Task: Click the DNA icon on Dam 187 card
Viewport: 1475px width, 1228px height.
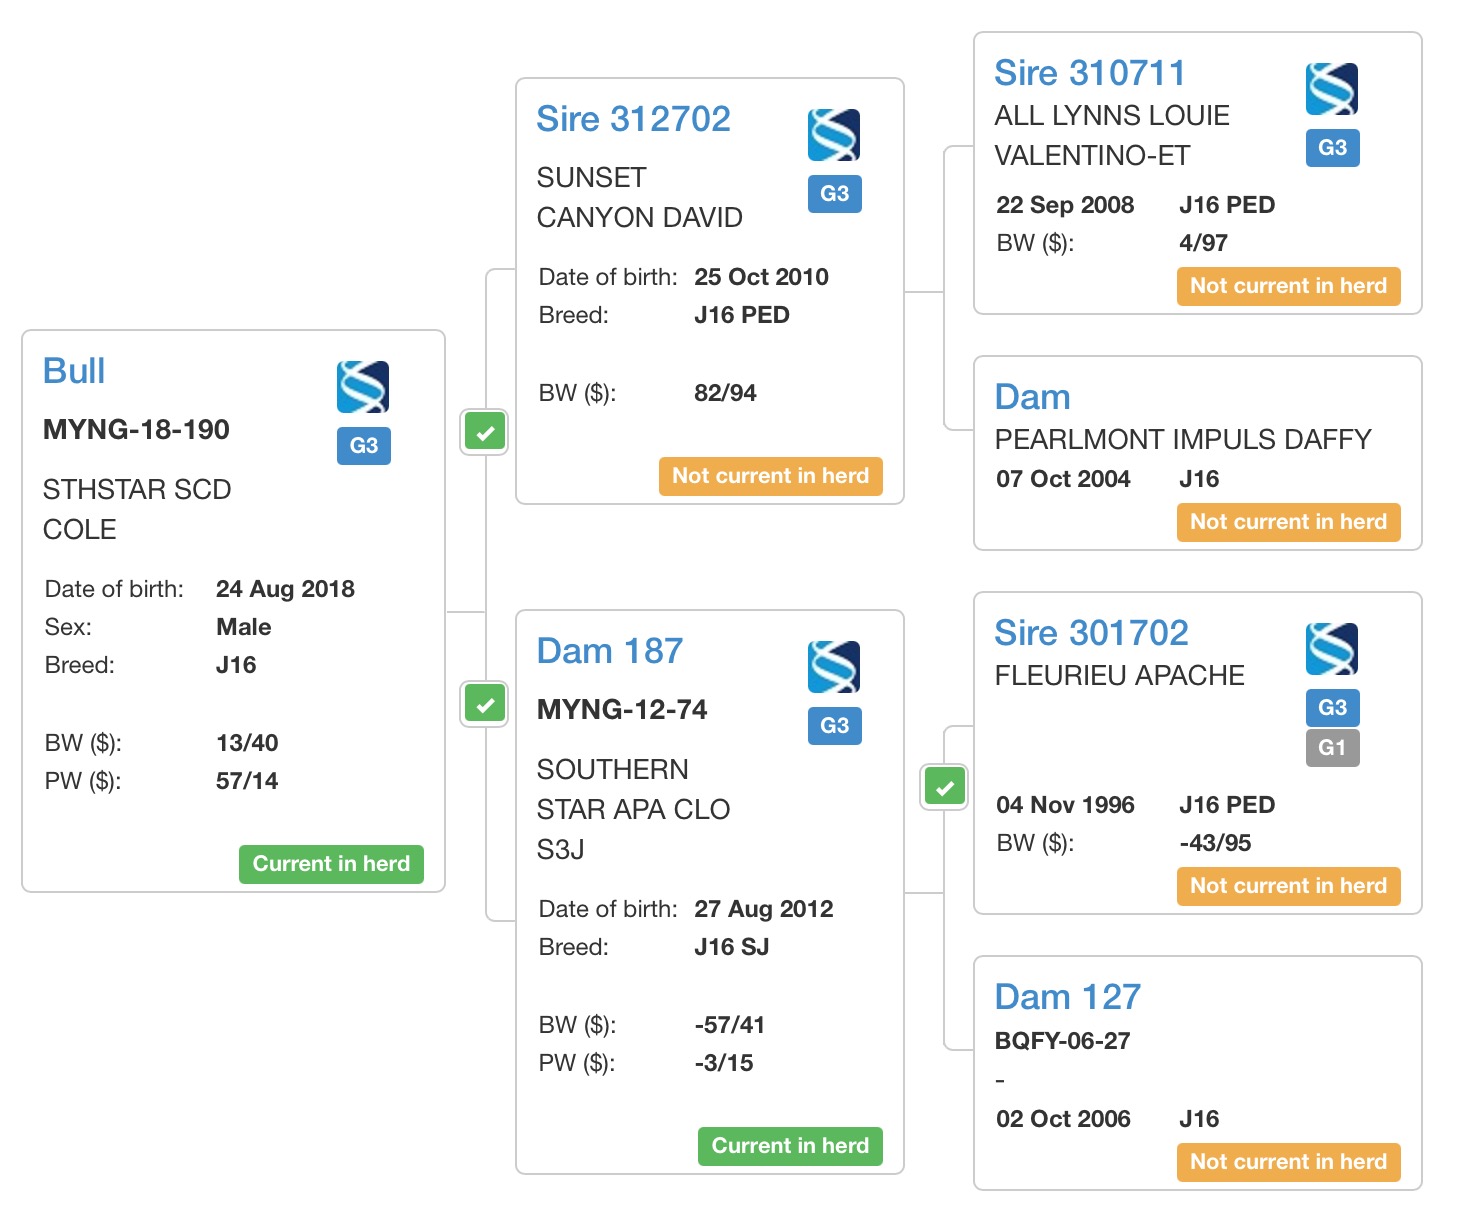Action: click(833, 667)
